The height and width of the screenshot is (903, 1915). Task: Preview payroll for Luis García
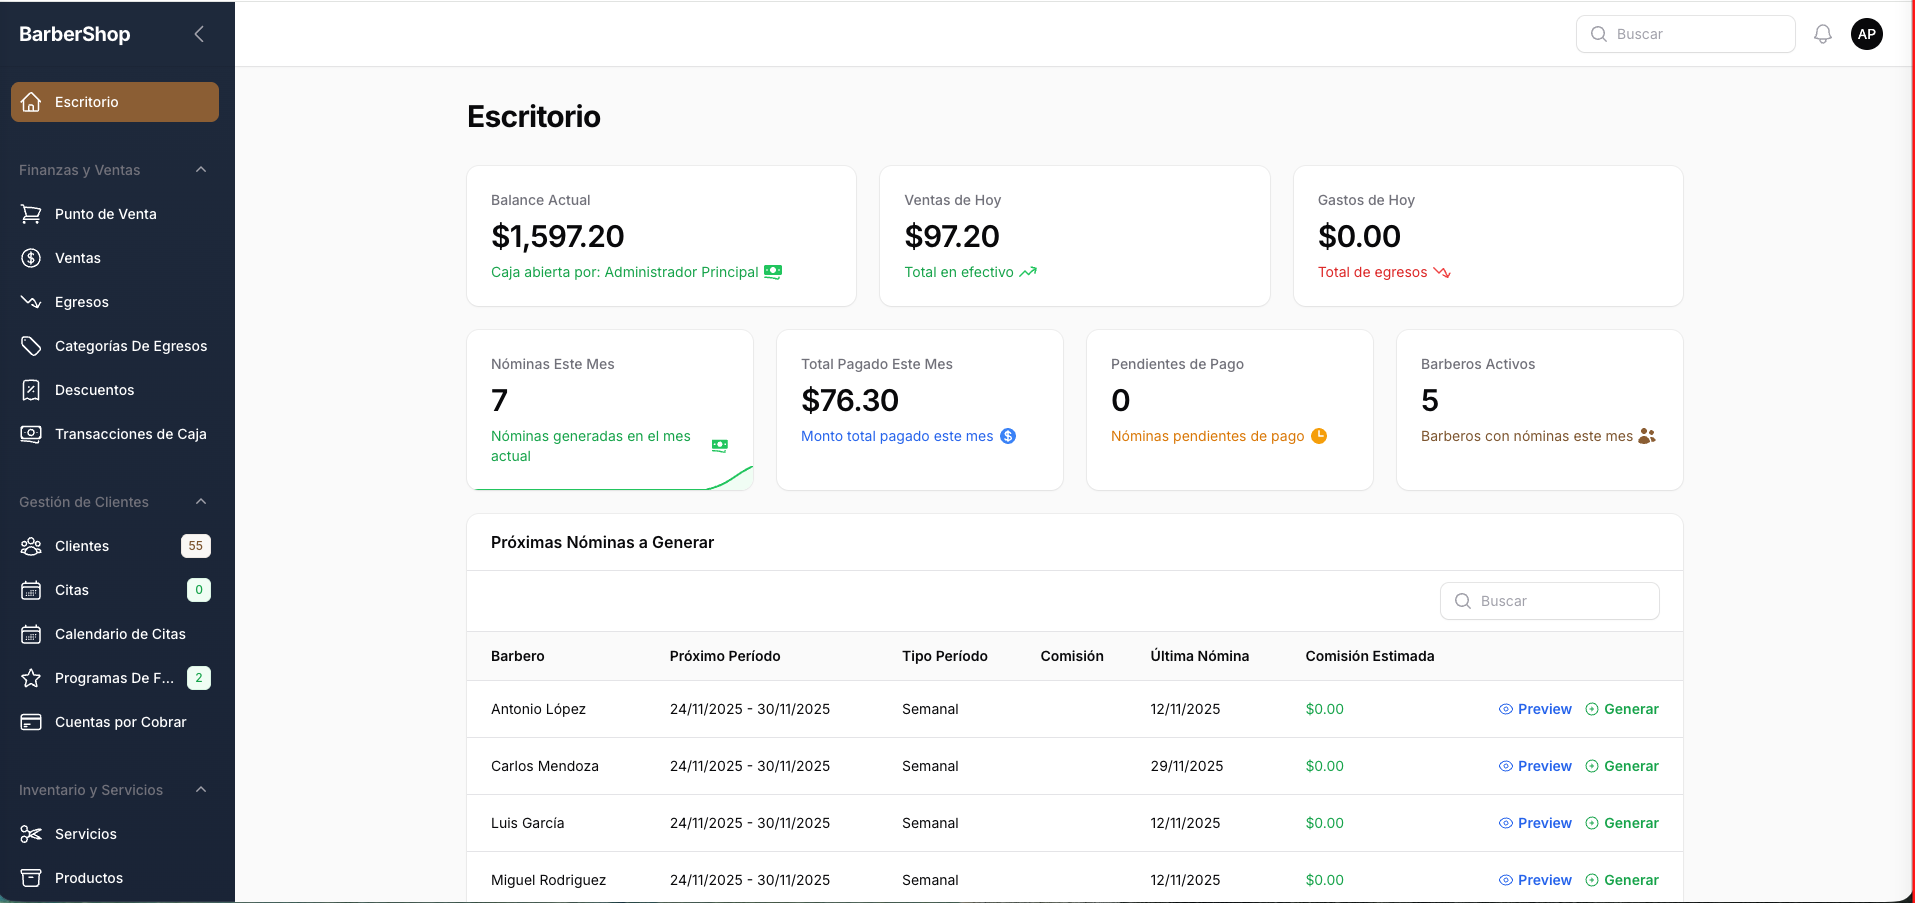pos(1535,823)
